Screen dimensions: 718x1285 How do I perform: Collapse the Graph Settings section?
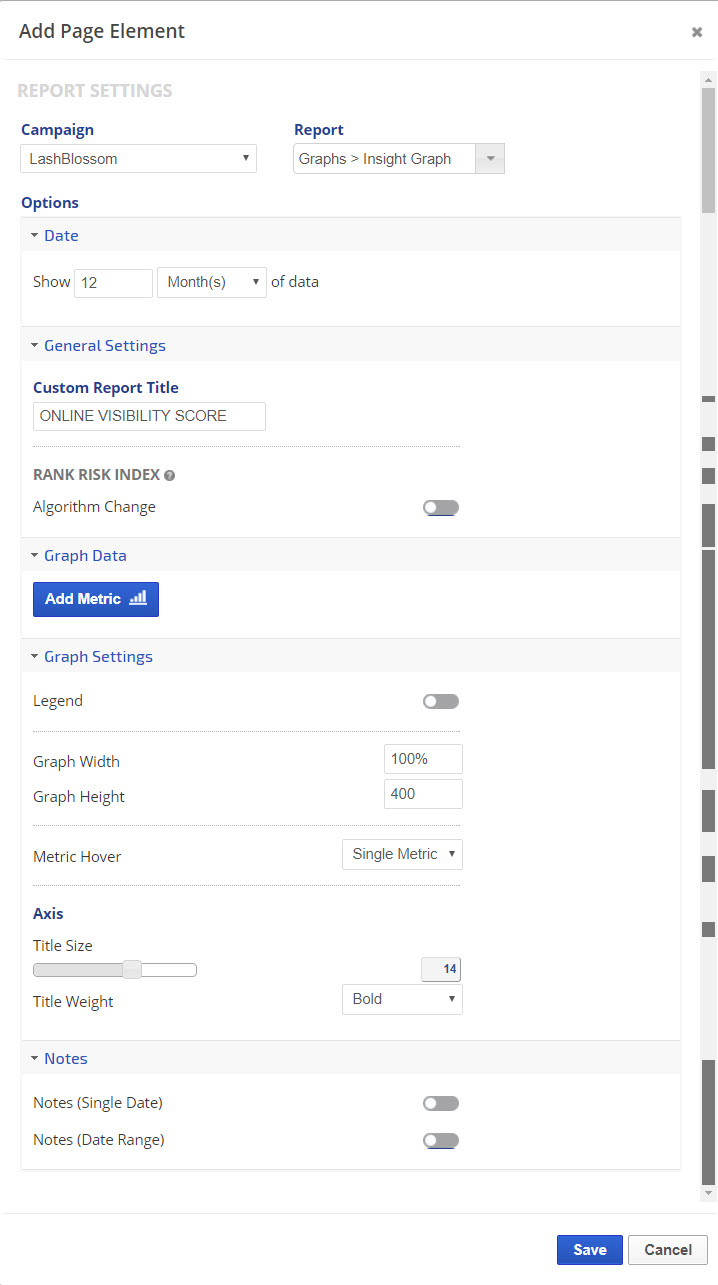97,657
